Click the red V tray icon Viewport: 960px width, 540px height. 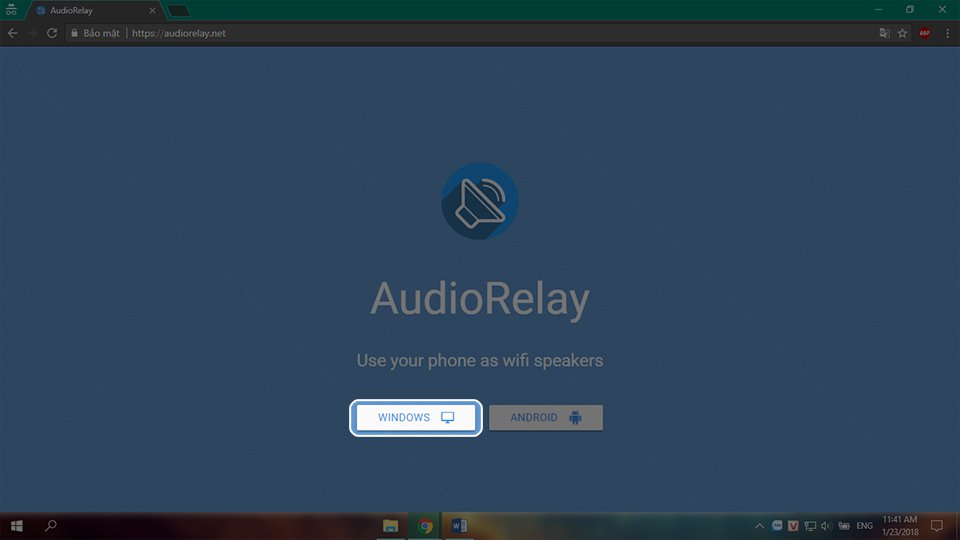pyautogui.click(x=793, y=526)
